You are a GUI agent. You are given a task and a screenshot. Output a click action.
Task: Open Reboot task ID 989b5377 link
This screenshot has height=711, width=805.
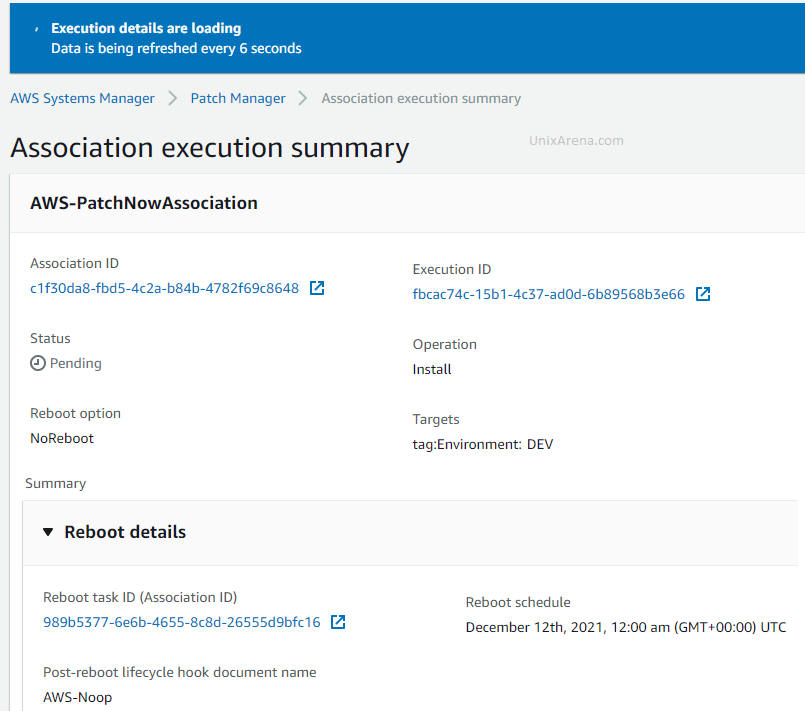click(x=182, y=622)
